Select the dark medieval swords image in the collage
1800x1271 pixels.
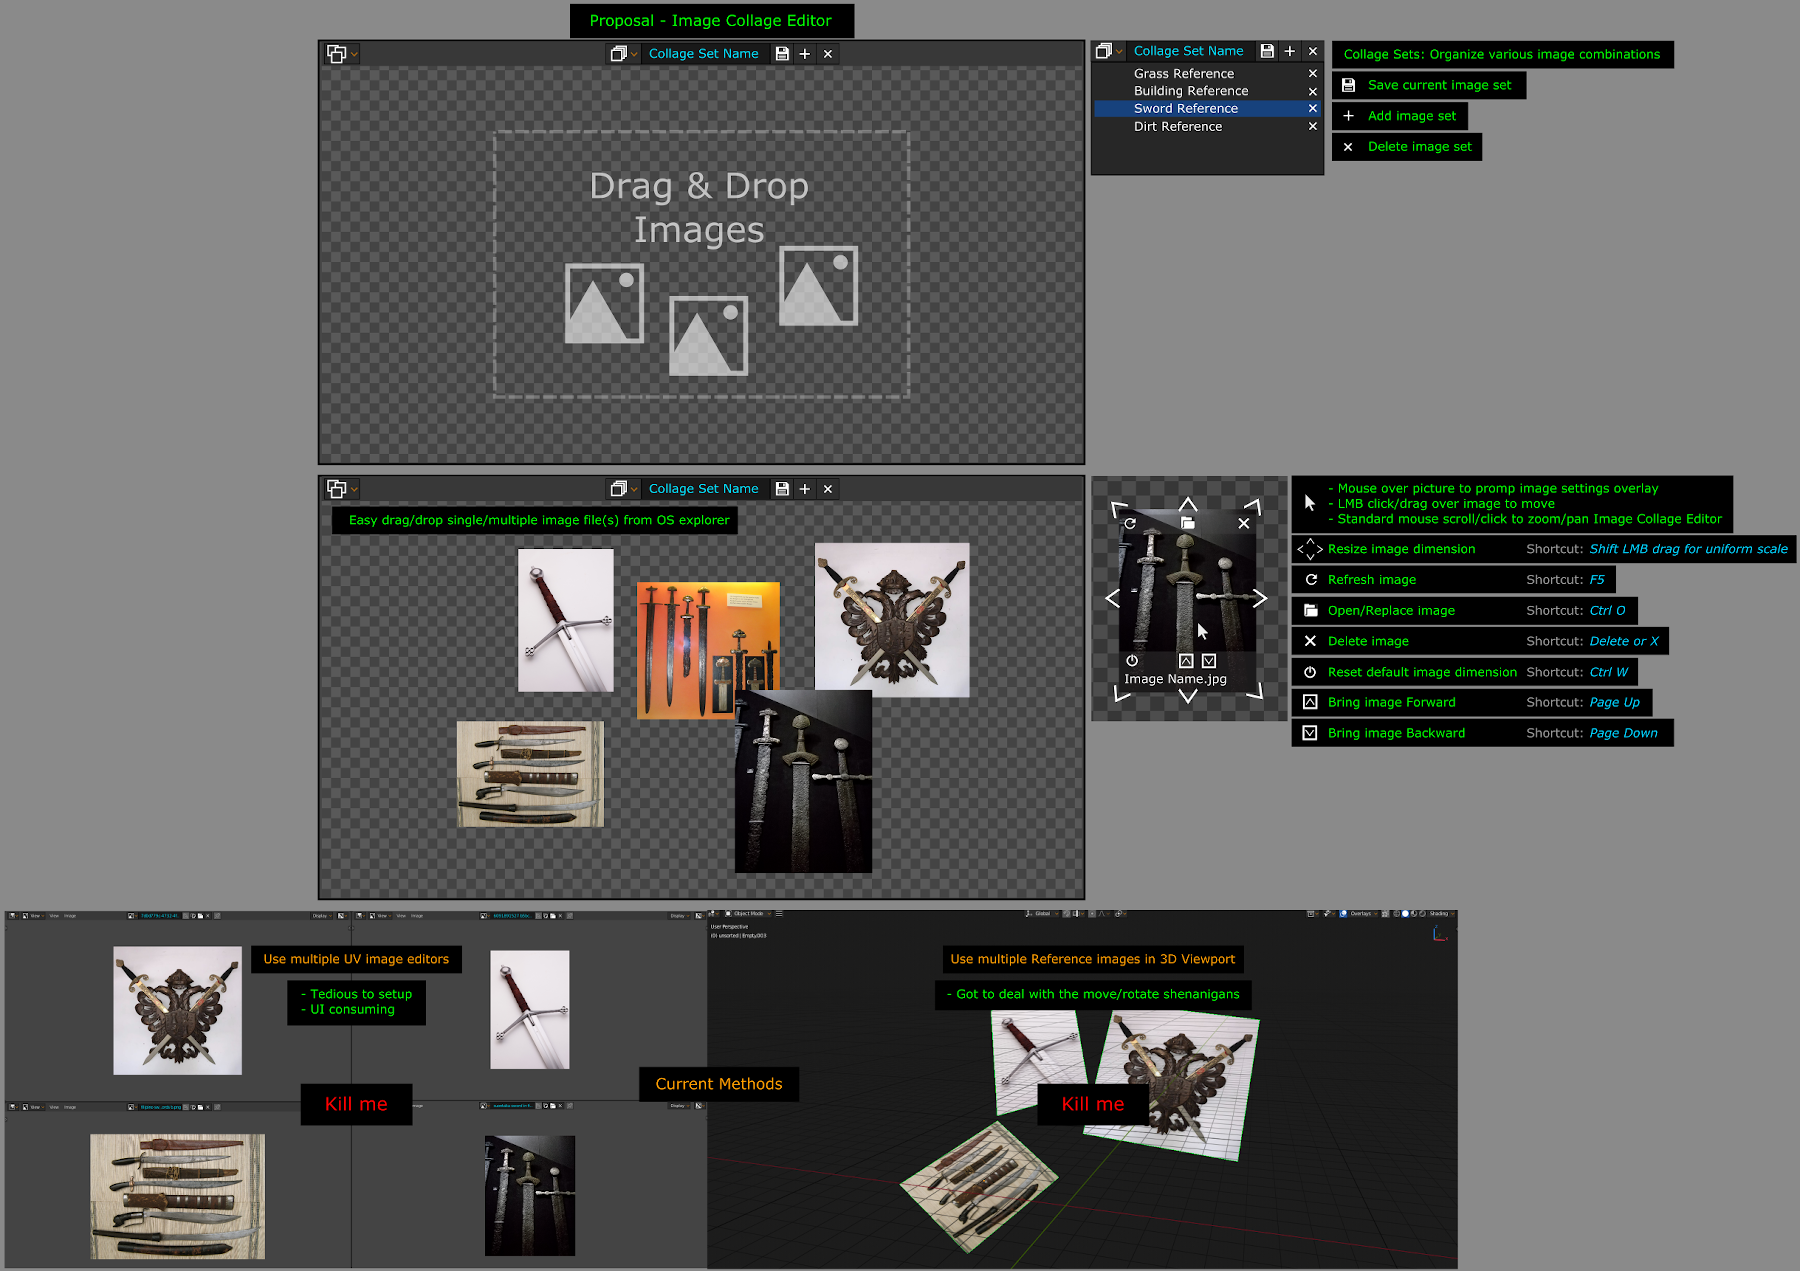tap(803, 781)
